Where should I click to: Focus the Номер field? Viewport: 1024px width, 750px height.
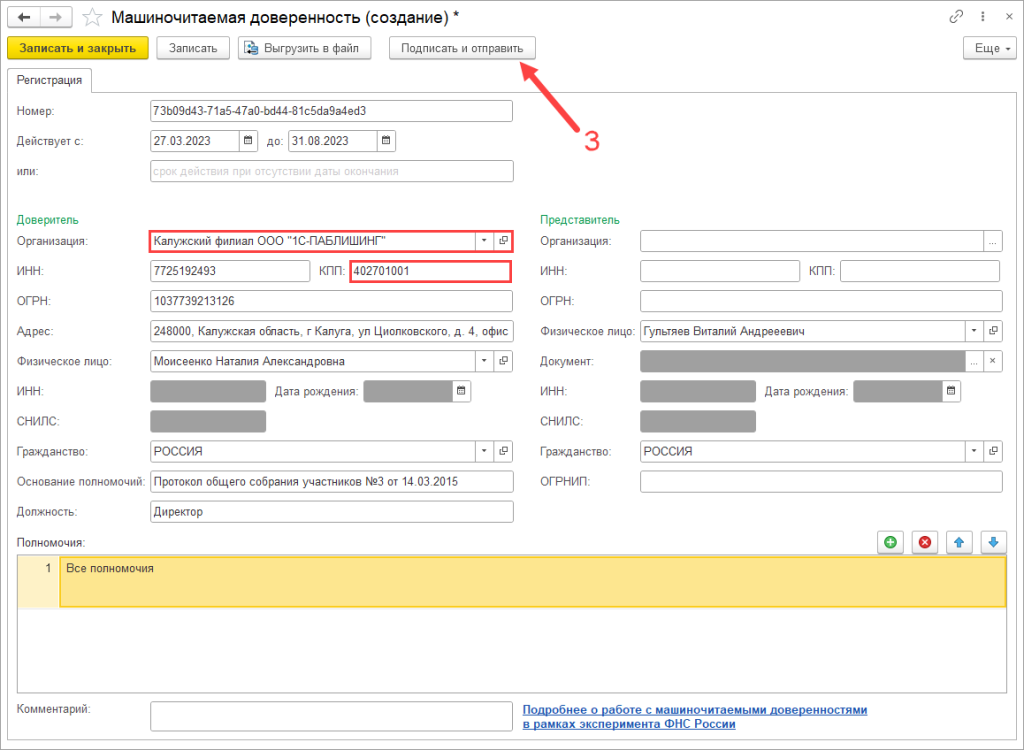331,111
